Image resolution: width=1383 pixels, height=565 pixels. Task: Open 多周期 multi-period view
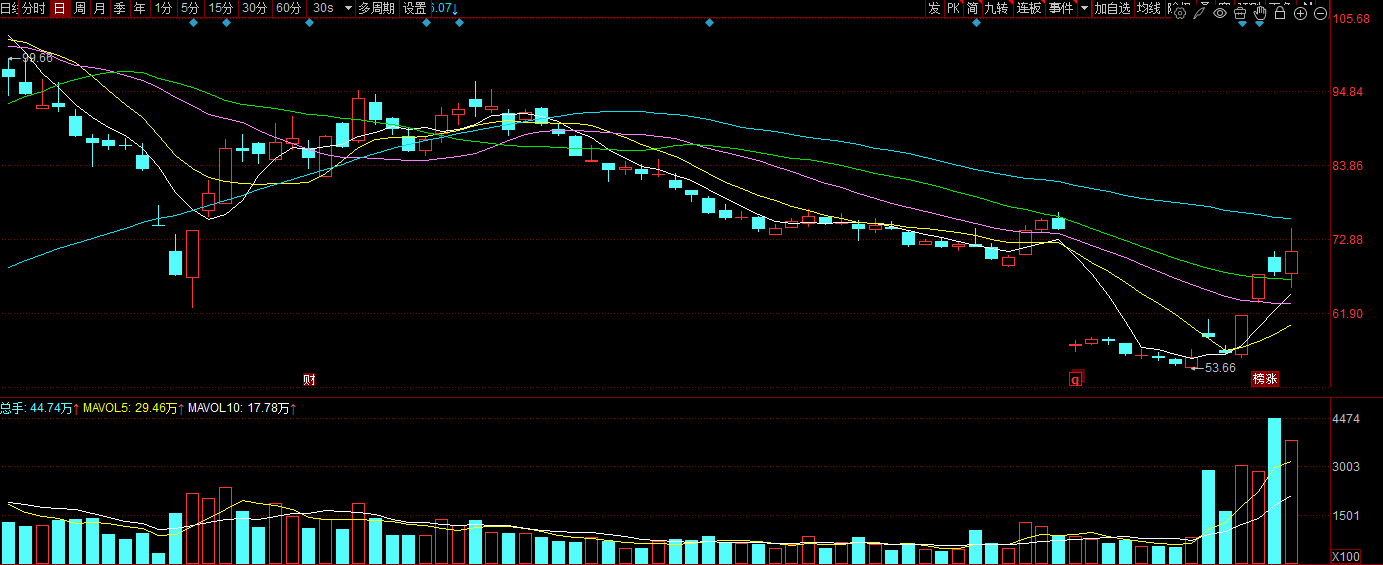coord(377,8)
